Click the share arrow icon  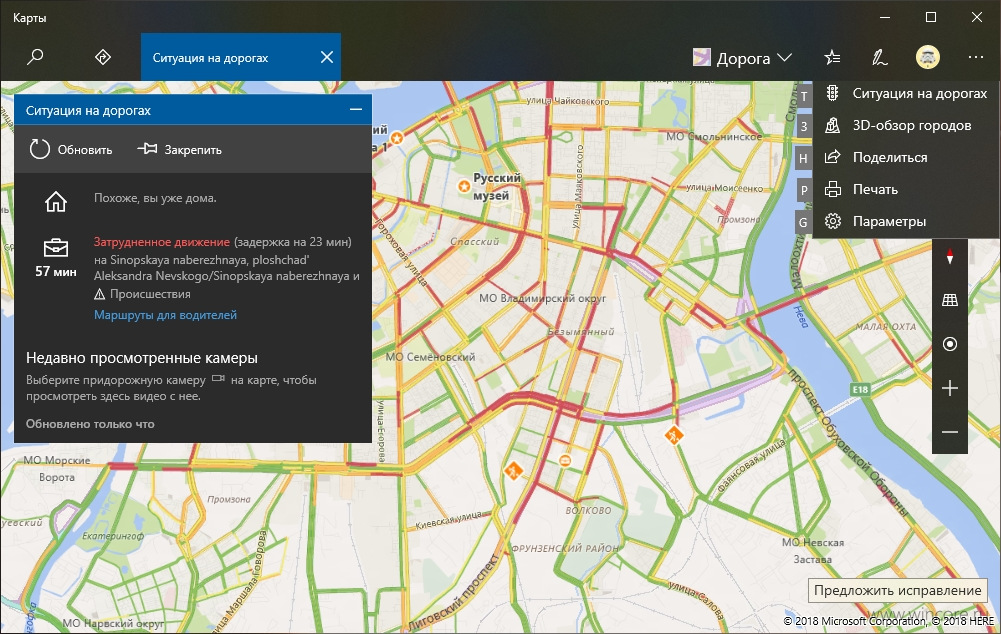click(832, 157)
